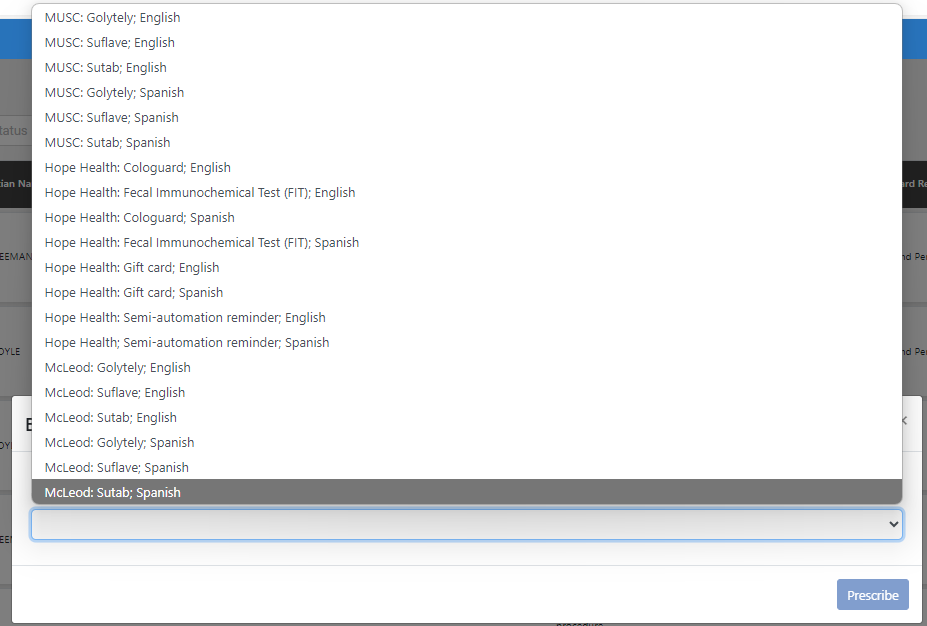This screenshot has width=927, height=626.
Task: Pick Hope Health: Cologuard; English
Action: click(466, 168)
